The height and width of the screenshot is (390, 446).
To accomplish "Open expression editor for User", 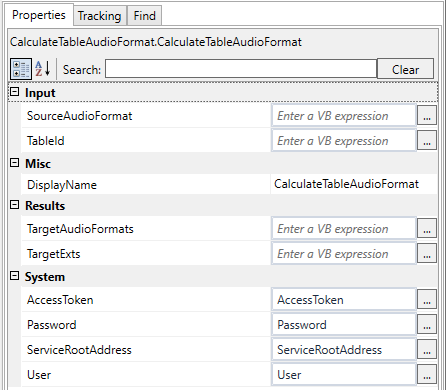I will [x=427, y=375].
